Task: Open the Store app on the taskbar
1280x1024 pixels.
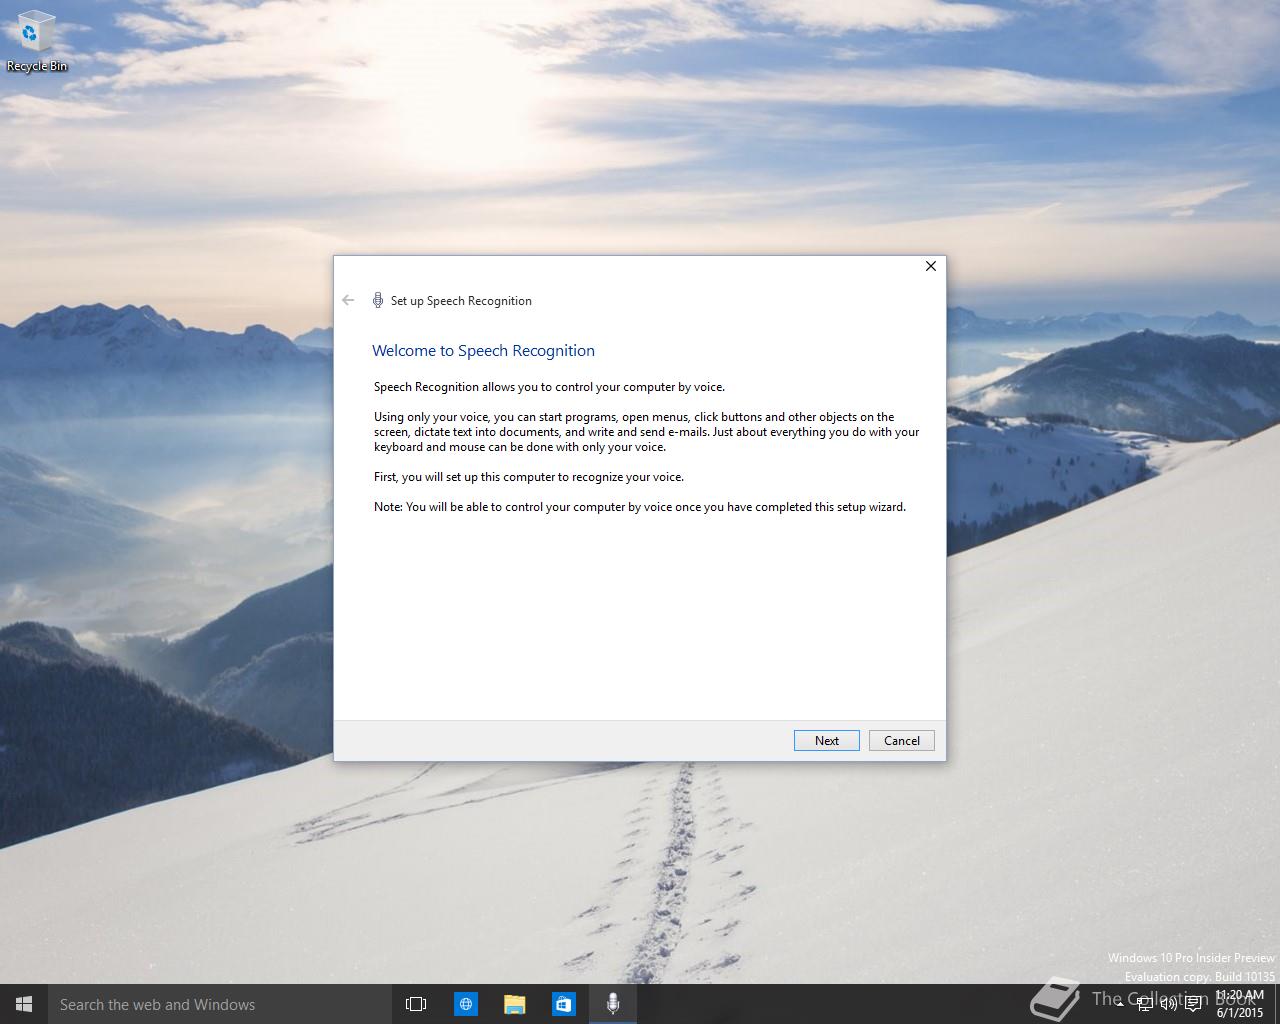Action: tap(564, 1004)
